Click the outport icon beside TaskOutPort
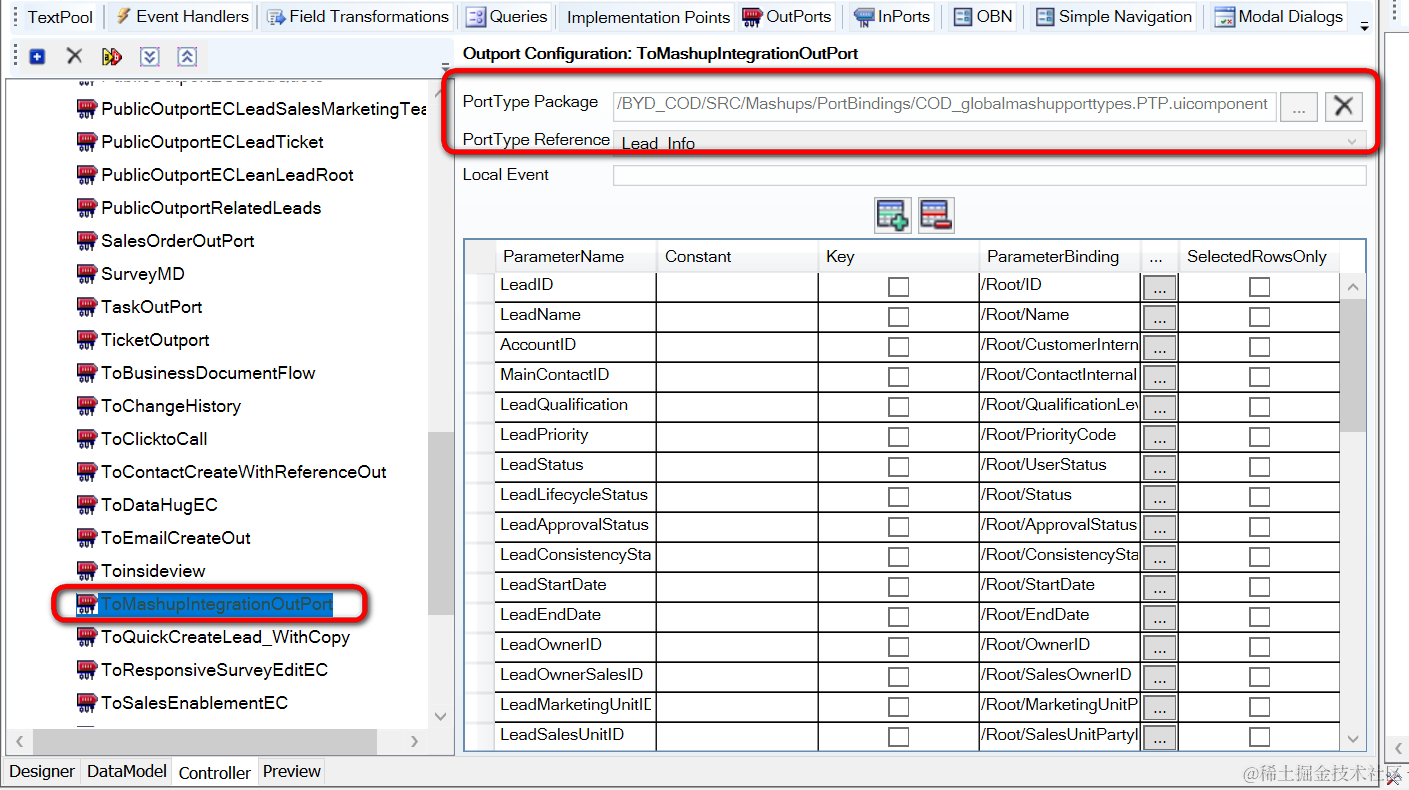 (x=87, y=307)
